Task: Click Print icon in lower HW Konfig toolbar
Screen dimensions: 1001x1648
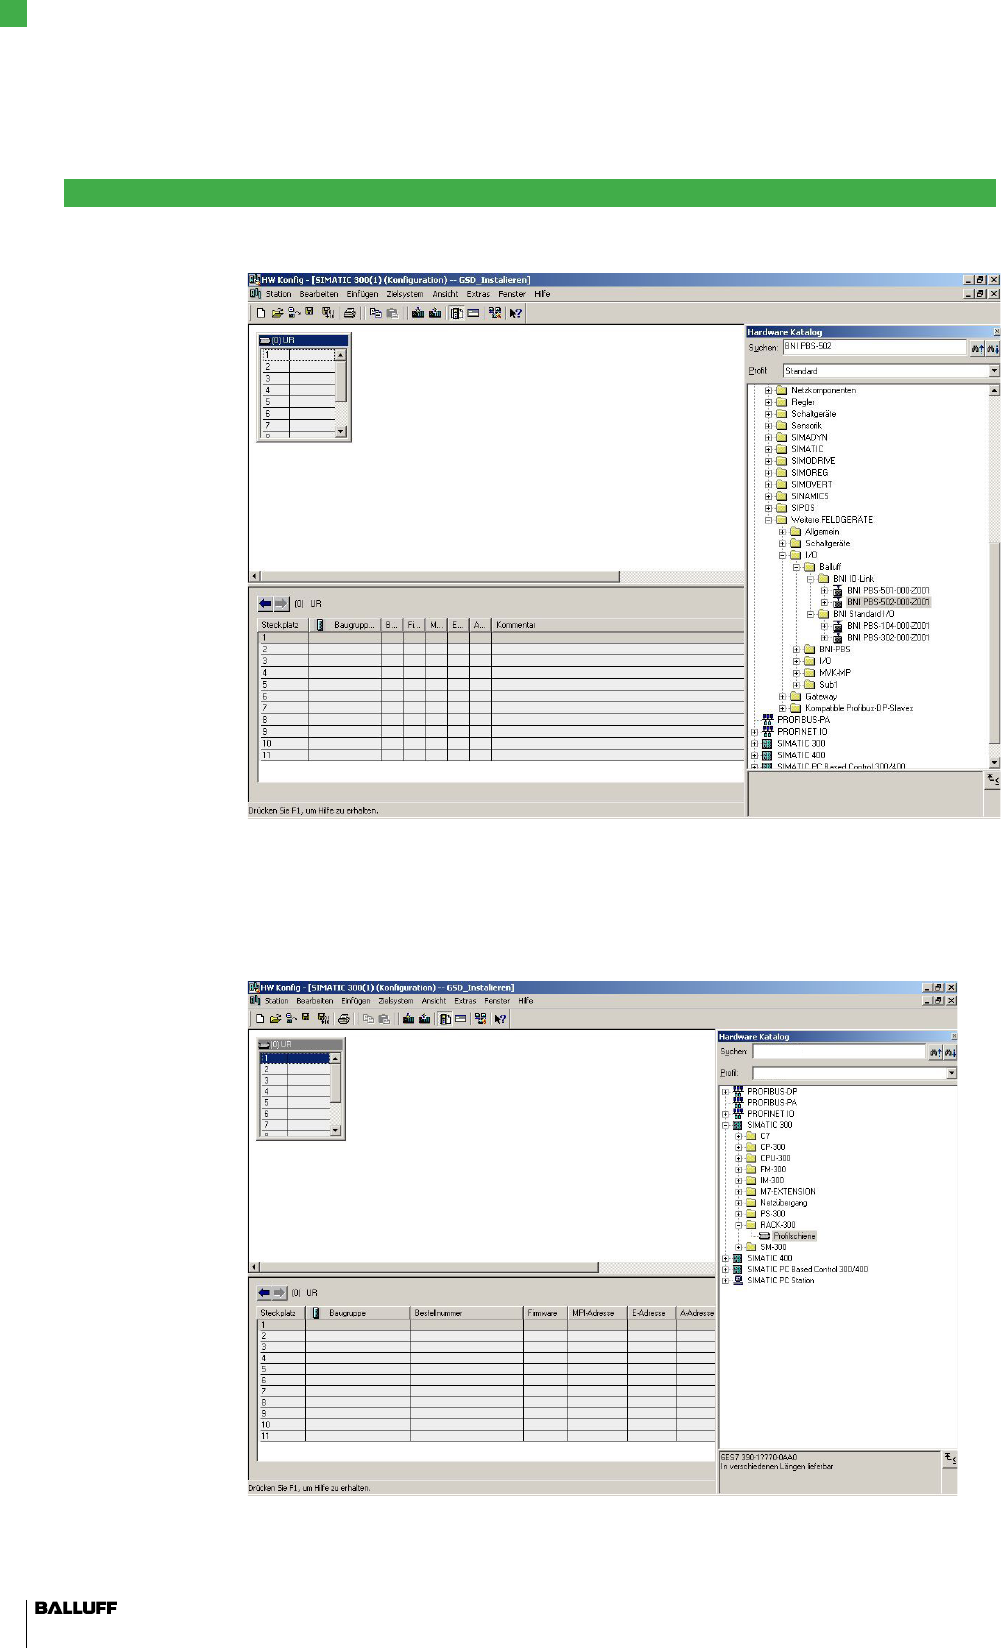Action: [x=344, y=1019]
